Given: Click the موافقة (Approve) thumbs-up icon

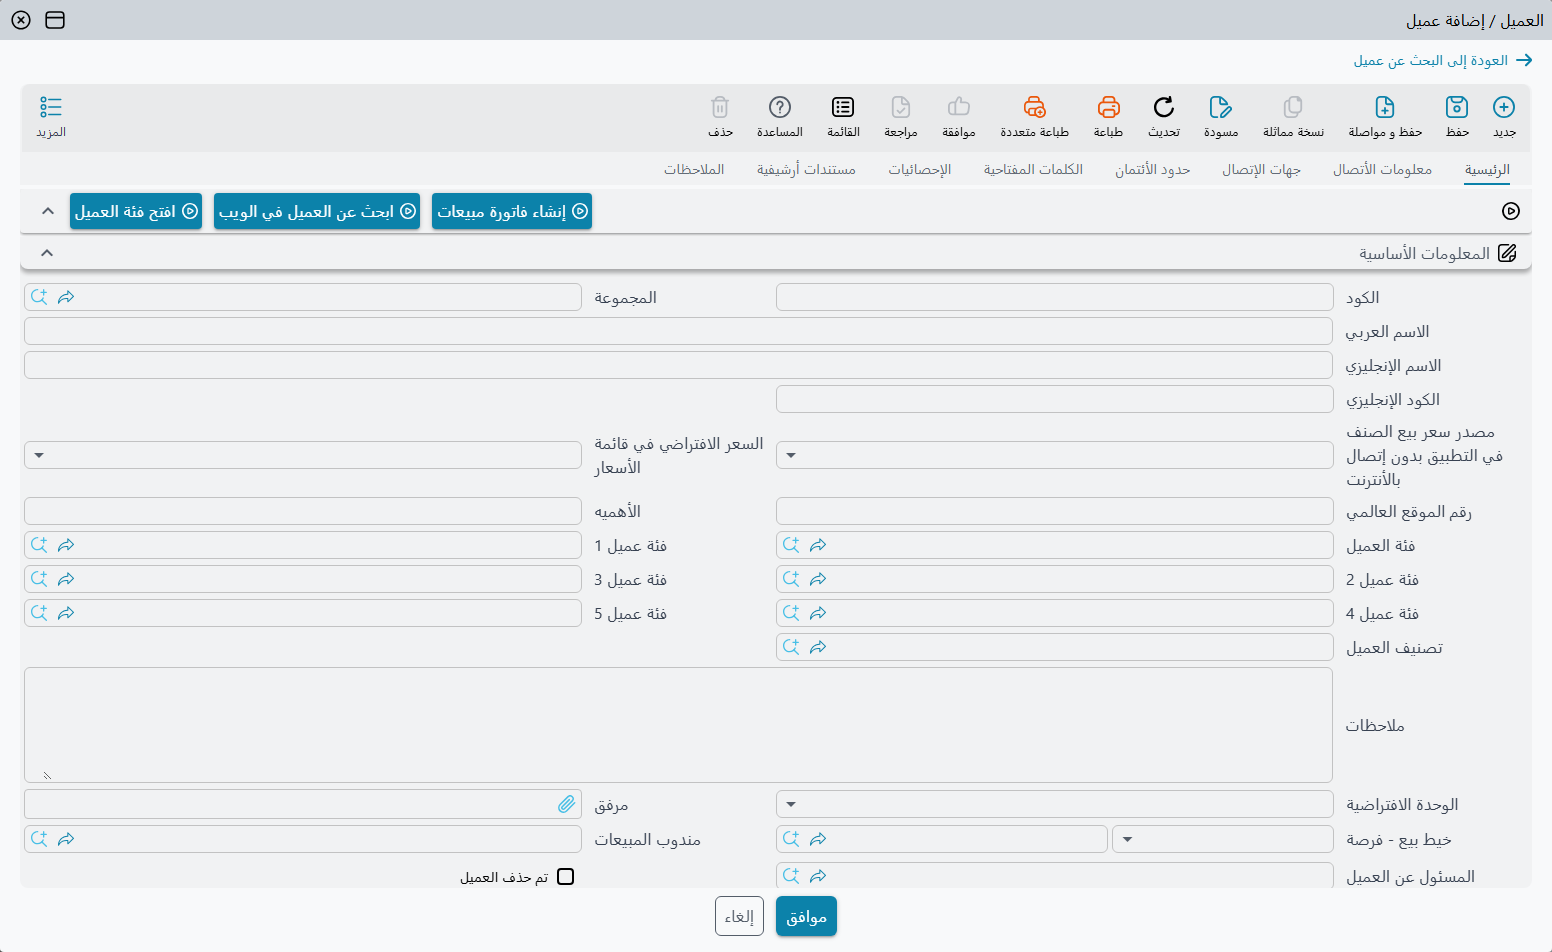Looking at the screenshot, I should pyautogui.click(x=959, y=107).
